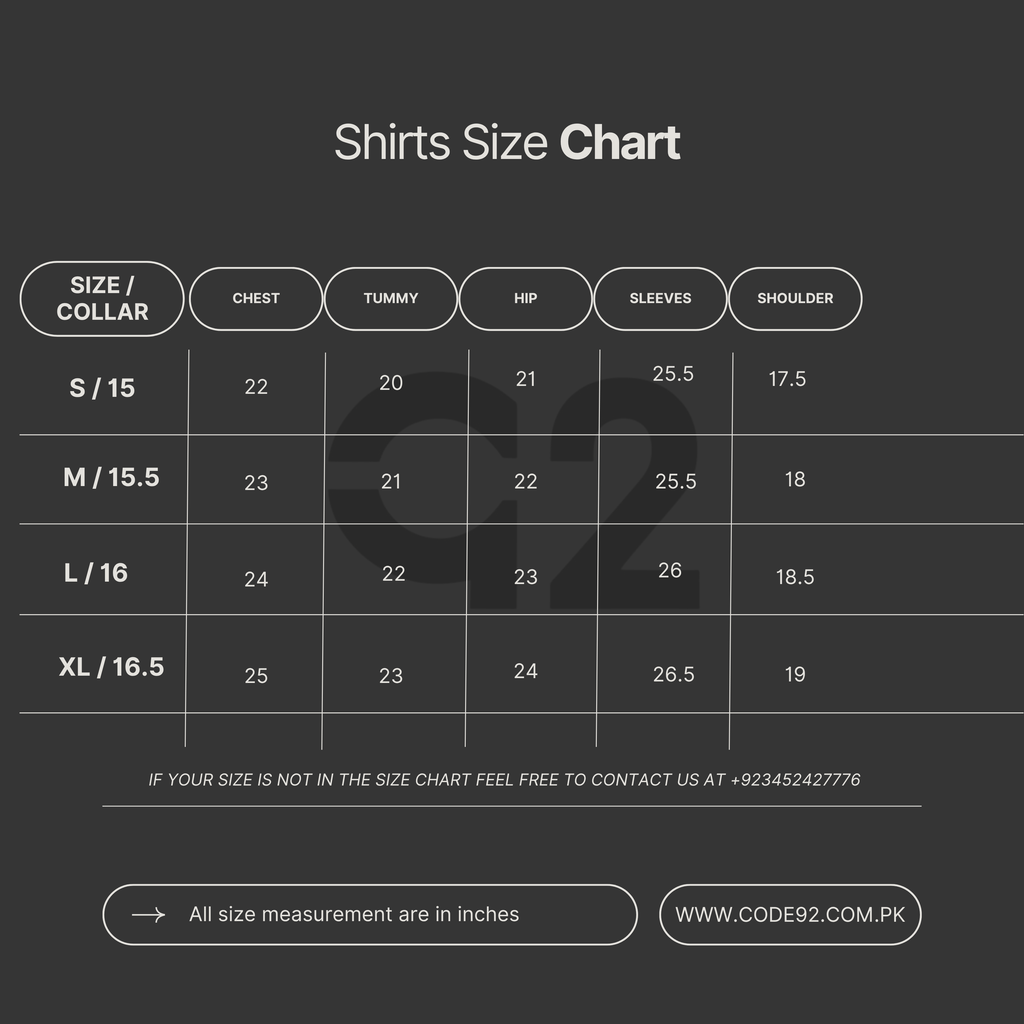This screenshot has width=1024, height=1024.
Task: Select the S / 15 size row label
Action: pos(102,388)
